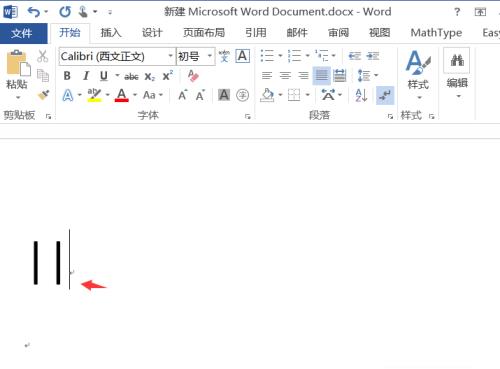Toggle Show/Hide paragraph marks
The height and width of the screenshot is (369, 500).
click(385, 95)
